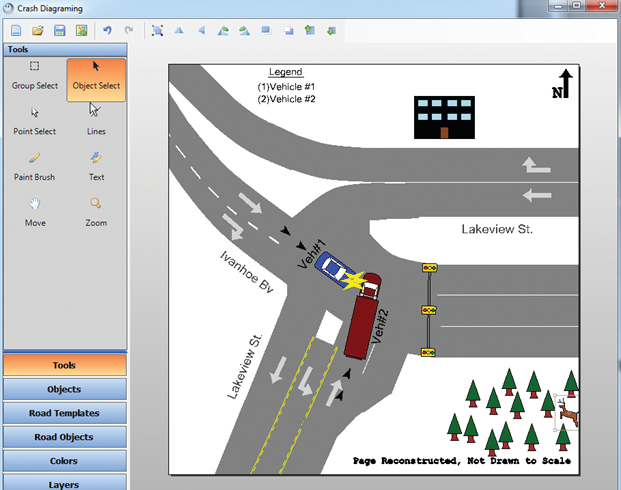Open the Colors panel

[64, 461]
